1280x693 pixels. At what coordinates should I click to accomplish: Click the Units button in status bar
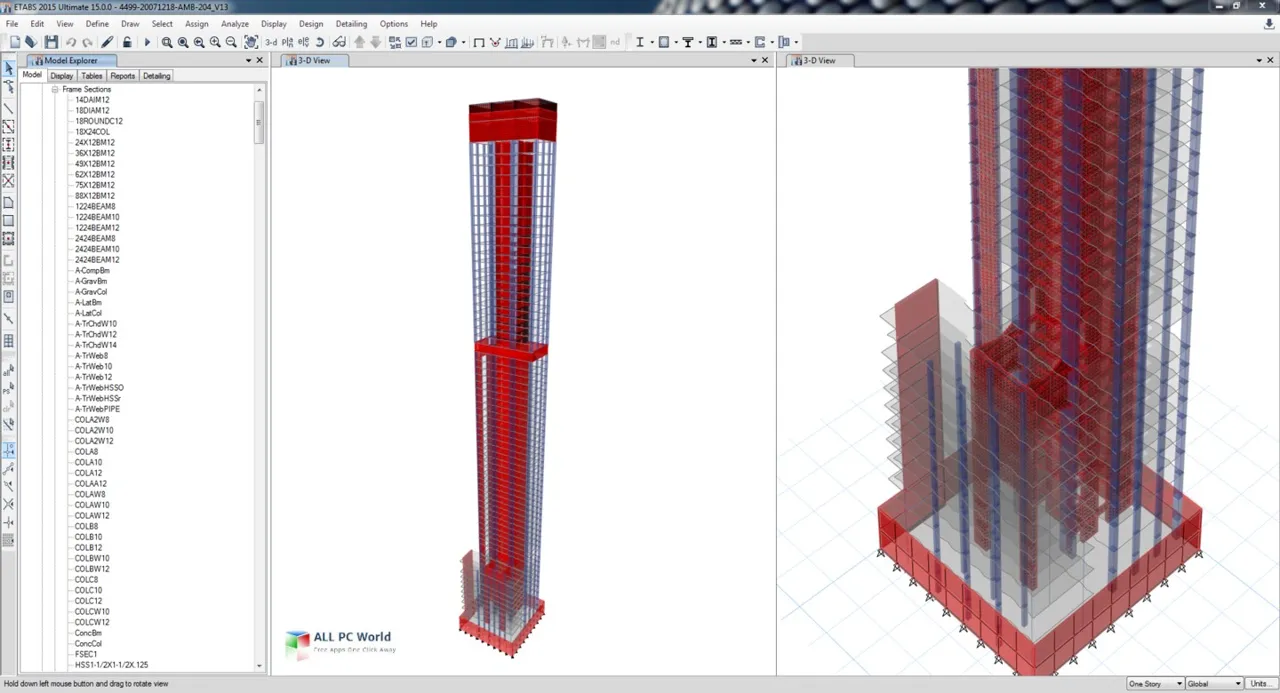1261,684
